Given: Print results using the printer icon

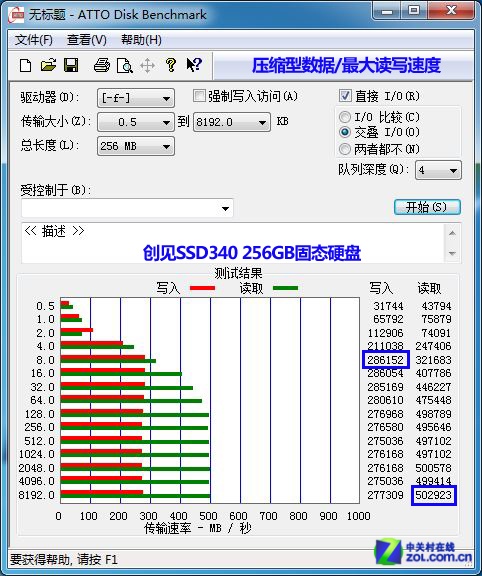Looking at the screenshot, I should [102, 65].
